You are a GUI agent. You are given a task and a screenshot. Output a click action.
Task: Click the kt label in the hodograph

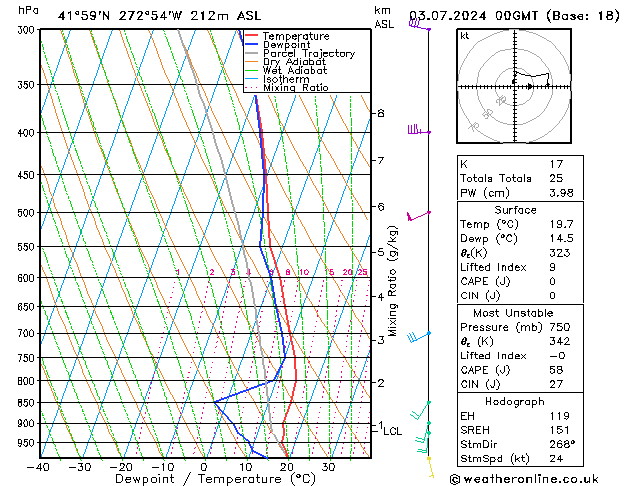[465, 36]
